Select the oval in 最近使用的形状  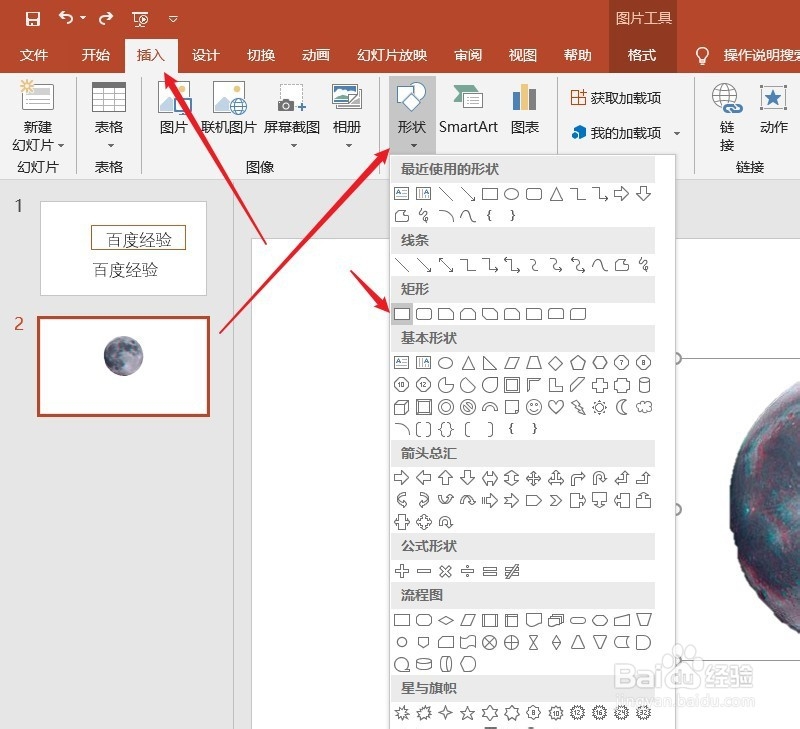click(x=512, y=194)
